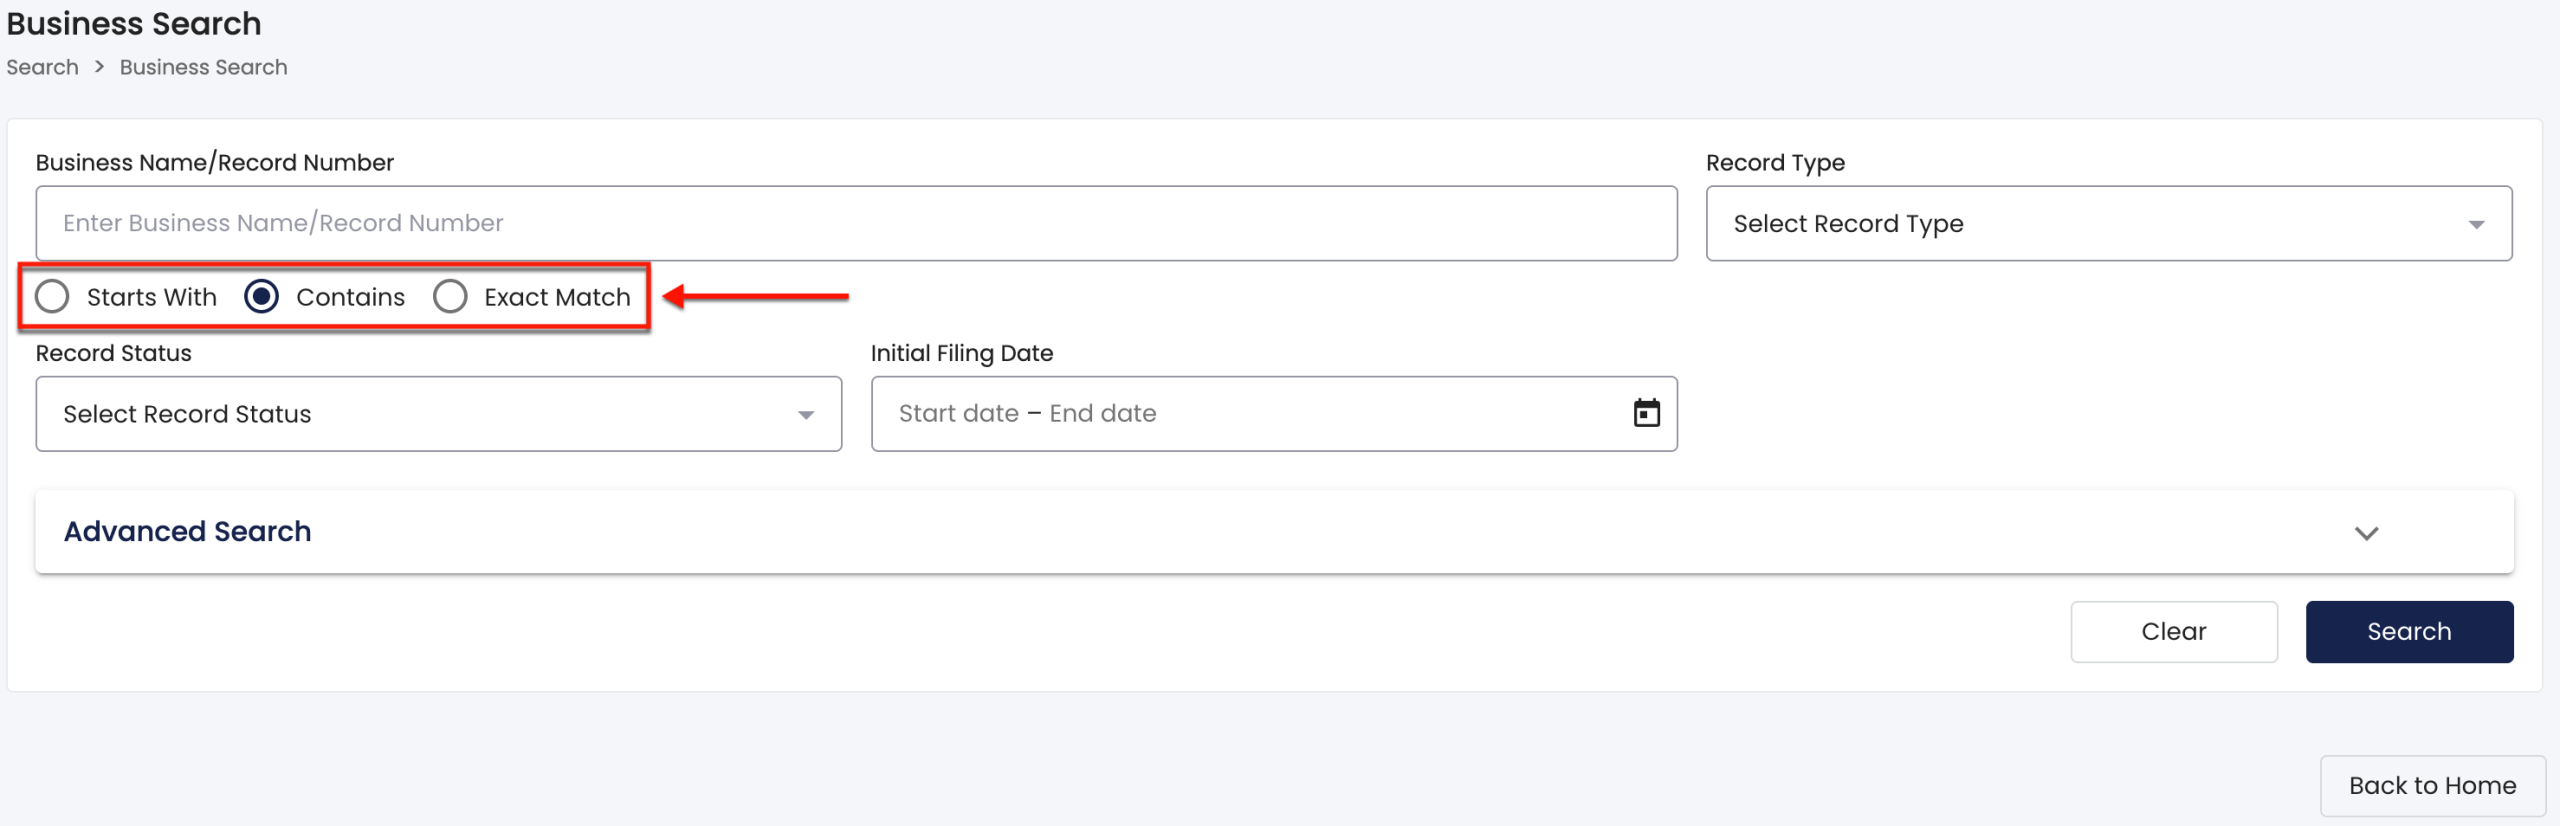2560x826 pixels.
Task: Click the Record Type dropdown arrow
Action: tap(2476, 225)
